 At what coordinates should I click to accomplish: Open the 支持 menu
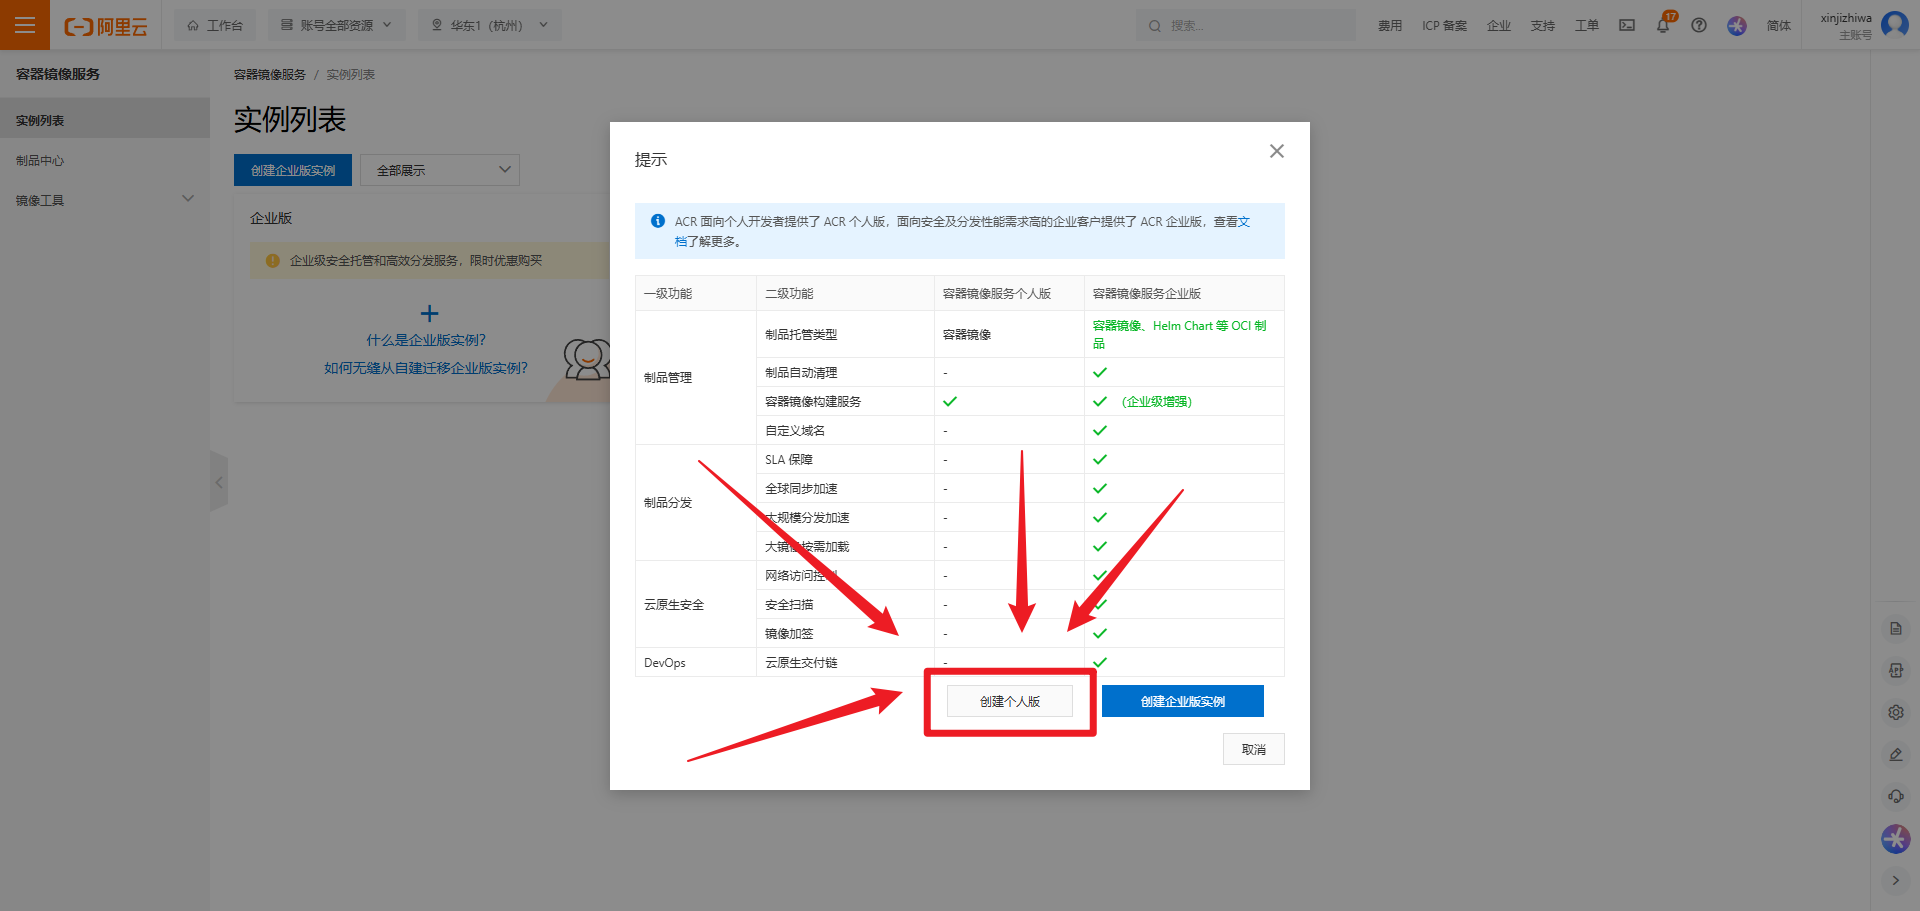[1543, 26]
